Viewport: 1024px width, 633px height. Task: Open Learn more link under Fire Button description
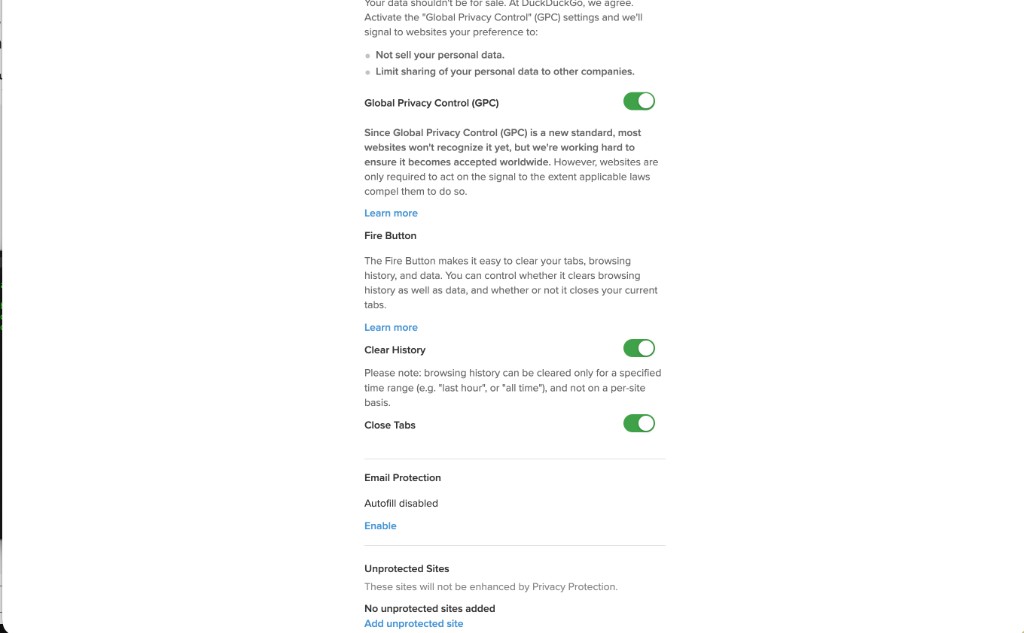[391, 327]
